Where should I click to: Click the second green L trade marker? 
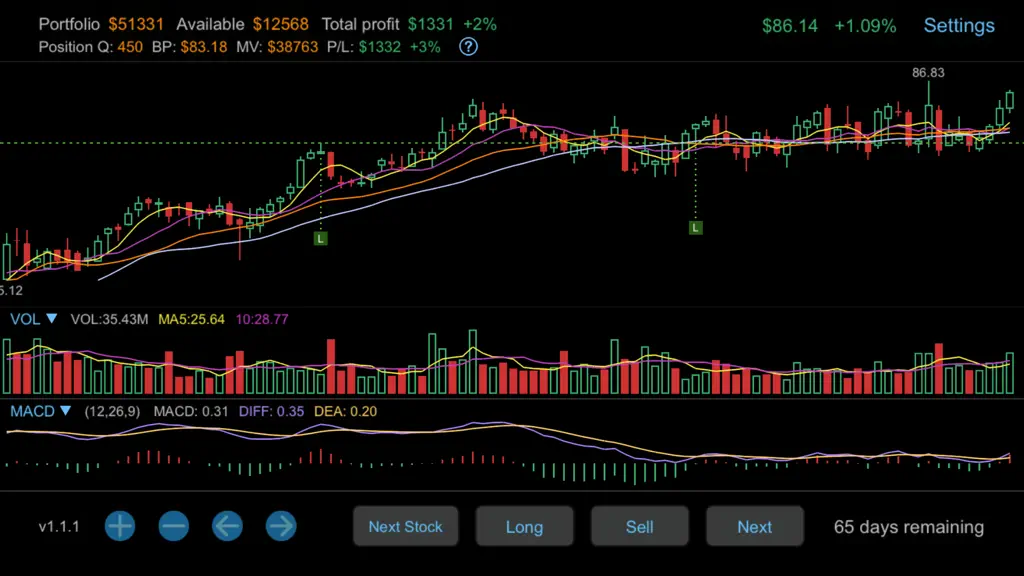coord(696,228)
